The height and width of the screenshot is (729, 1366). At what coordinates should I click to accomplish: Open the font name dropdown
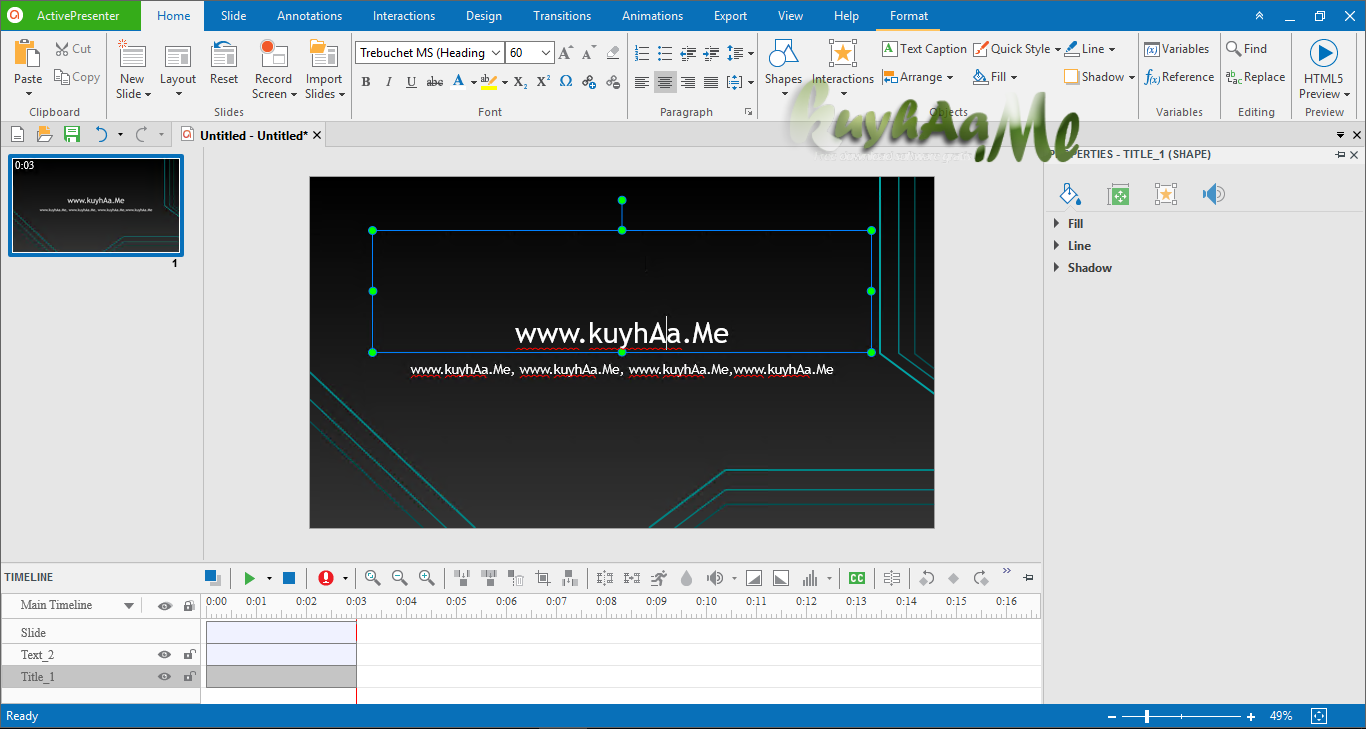pyautogui.click(x=496, y=53)
